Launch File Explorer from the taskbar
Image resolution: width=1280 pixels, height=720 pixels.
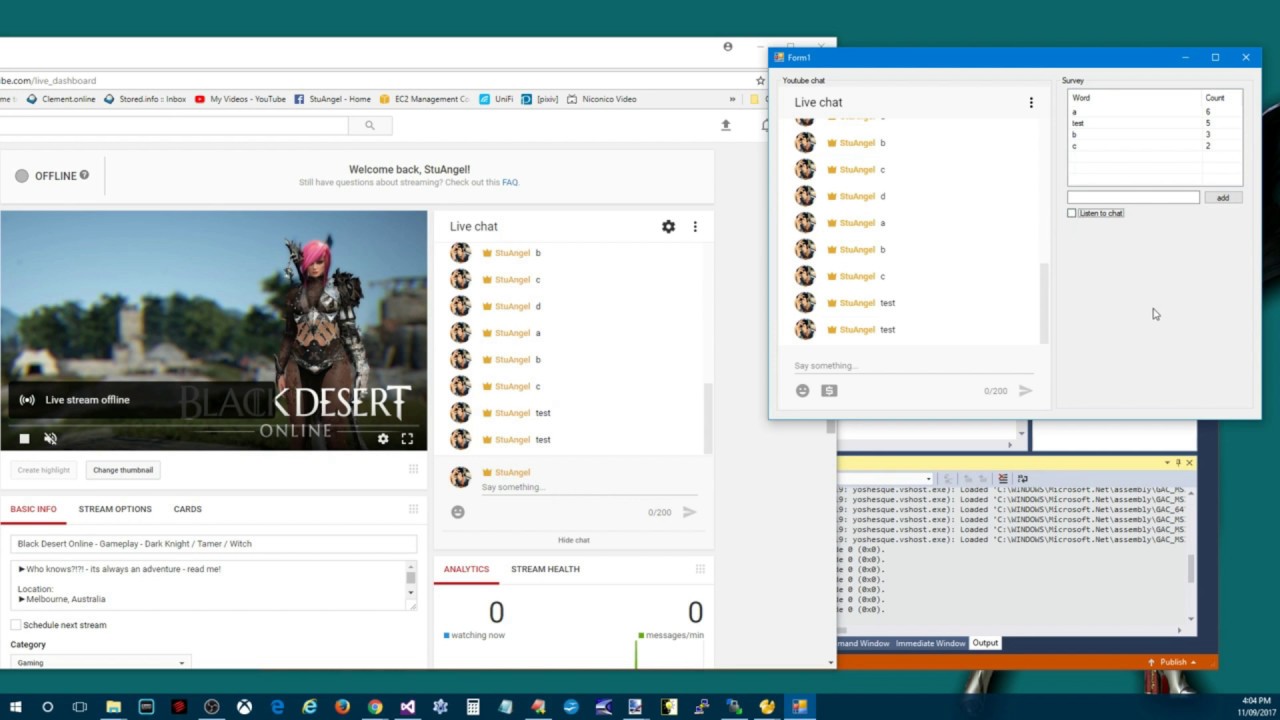tap(113, 707)
